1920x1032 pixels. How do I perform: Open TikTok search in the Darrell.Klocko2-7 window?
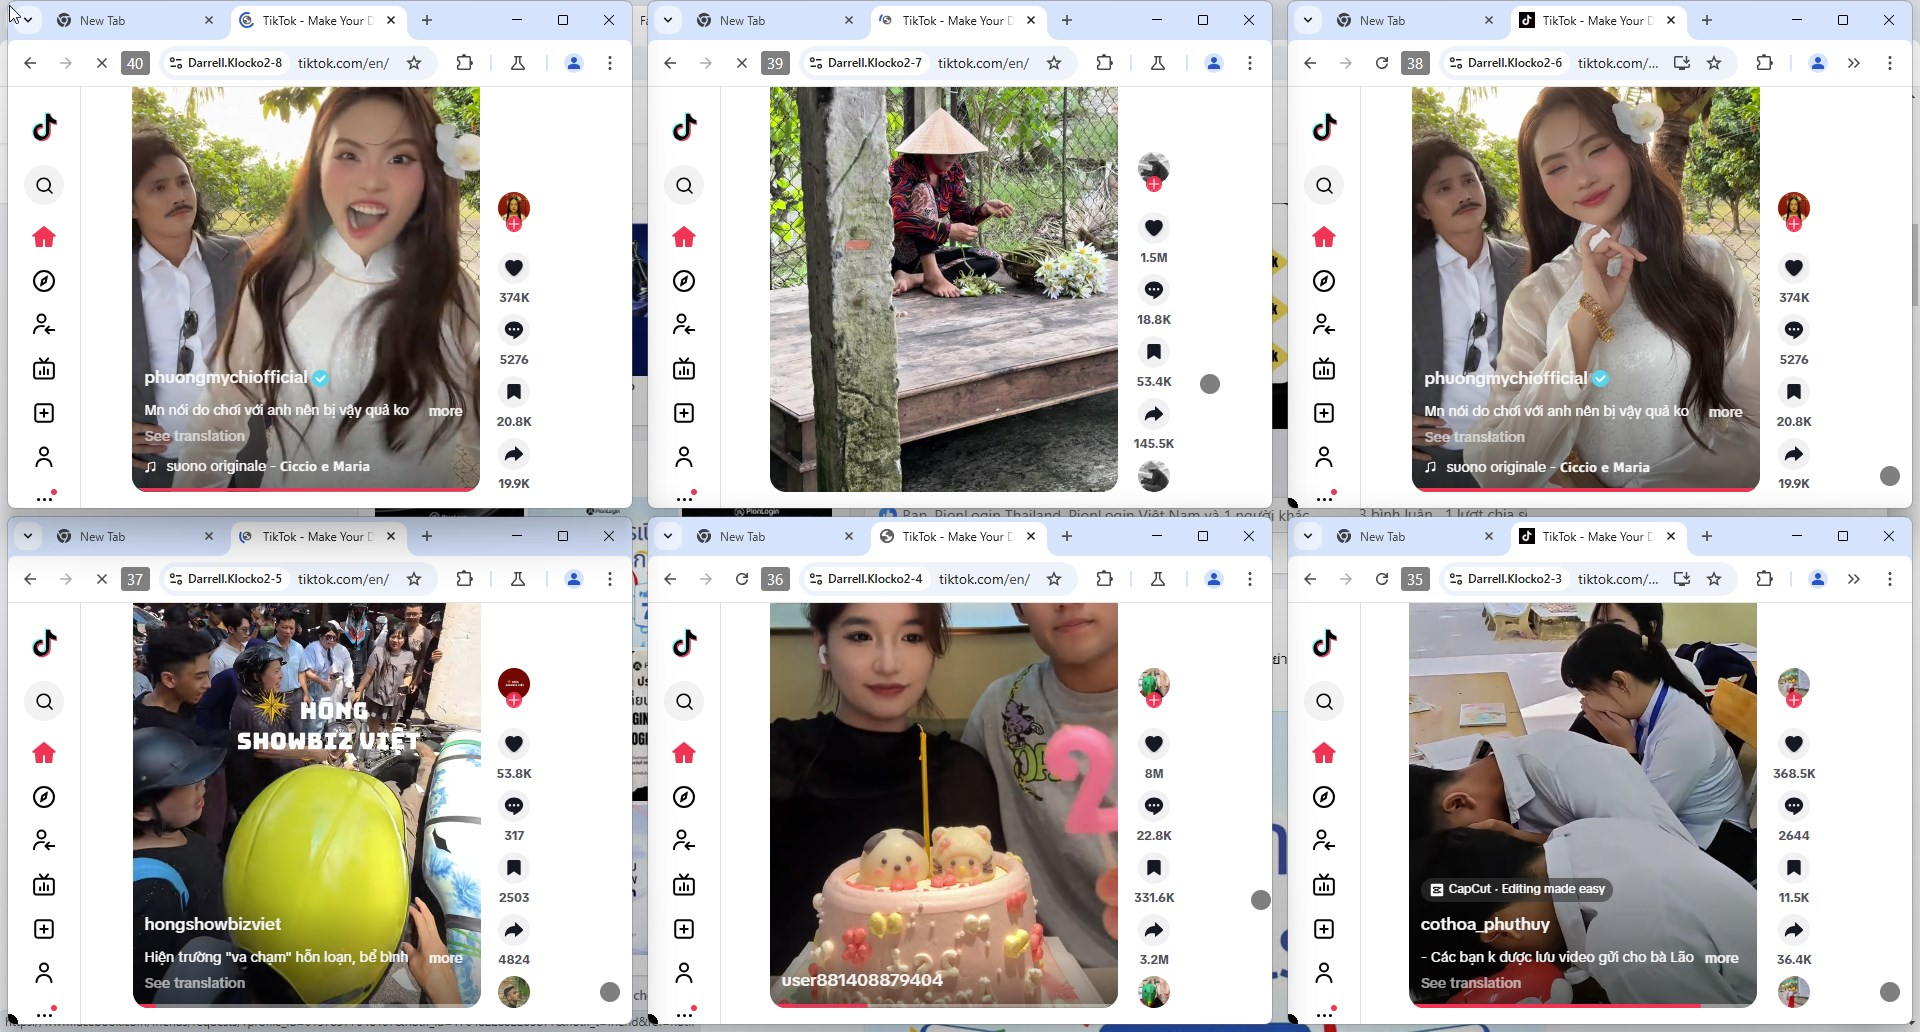point(684,185)
